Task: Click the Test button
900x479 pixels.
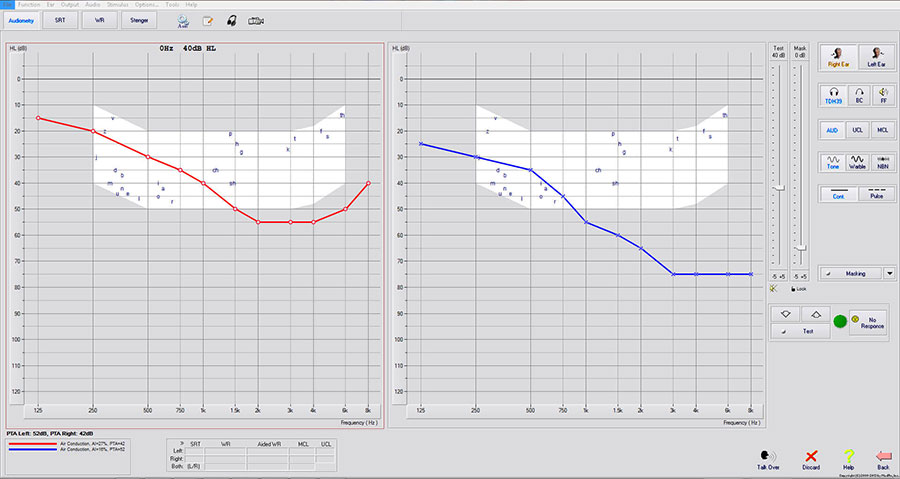Action: (x=800, y=331)
